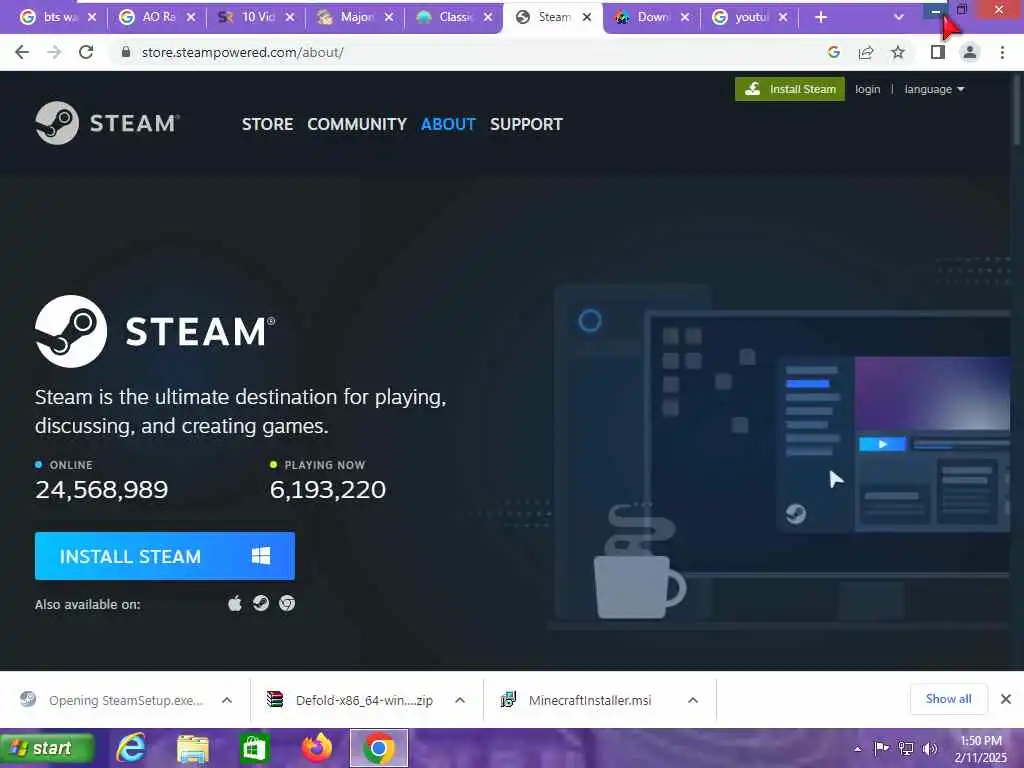
Task: Open the STORE menu
Action: click(267, 124)
